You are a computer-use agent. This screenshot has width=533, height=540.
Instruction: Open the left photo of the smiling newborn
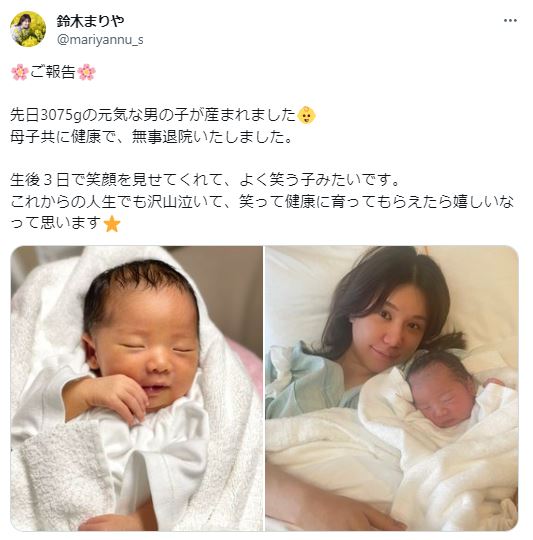point(137,388)
